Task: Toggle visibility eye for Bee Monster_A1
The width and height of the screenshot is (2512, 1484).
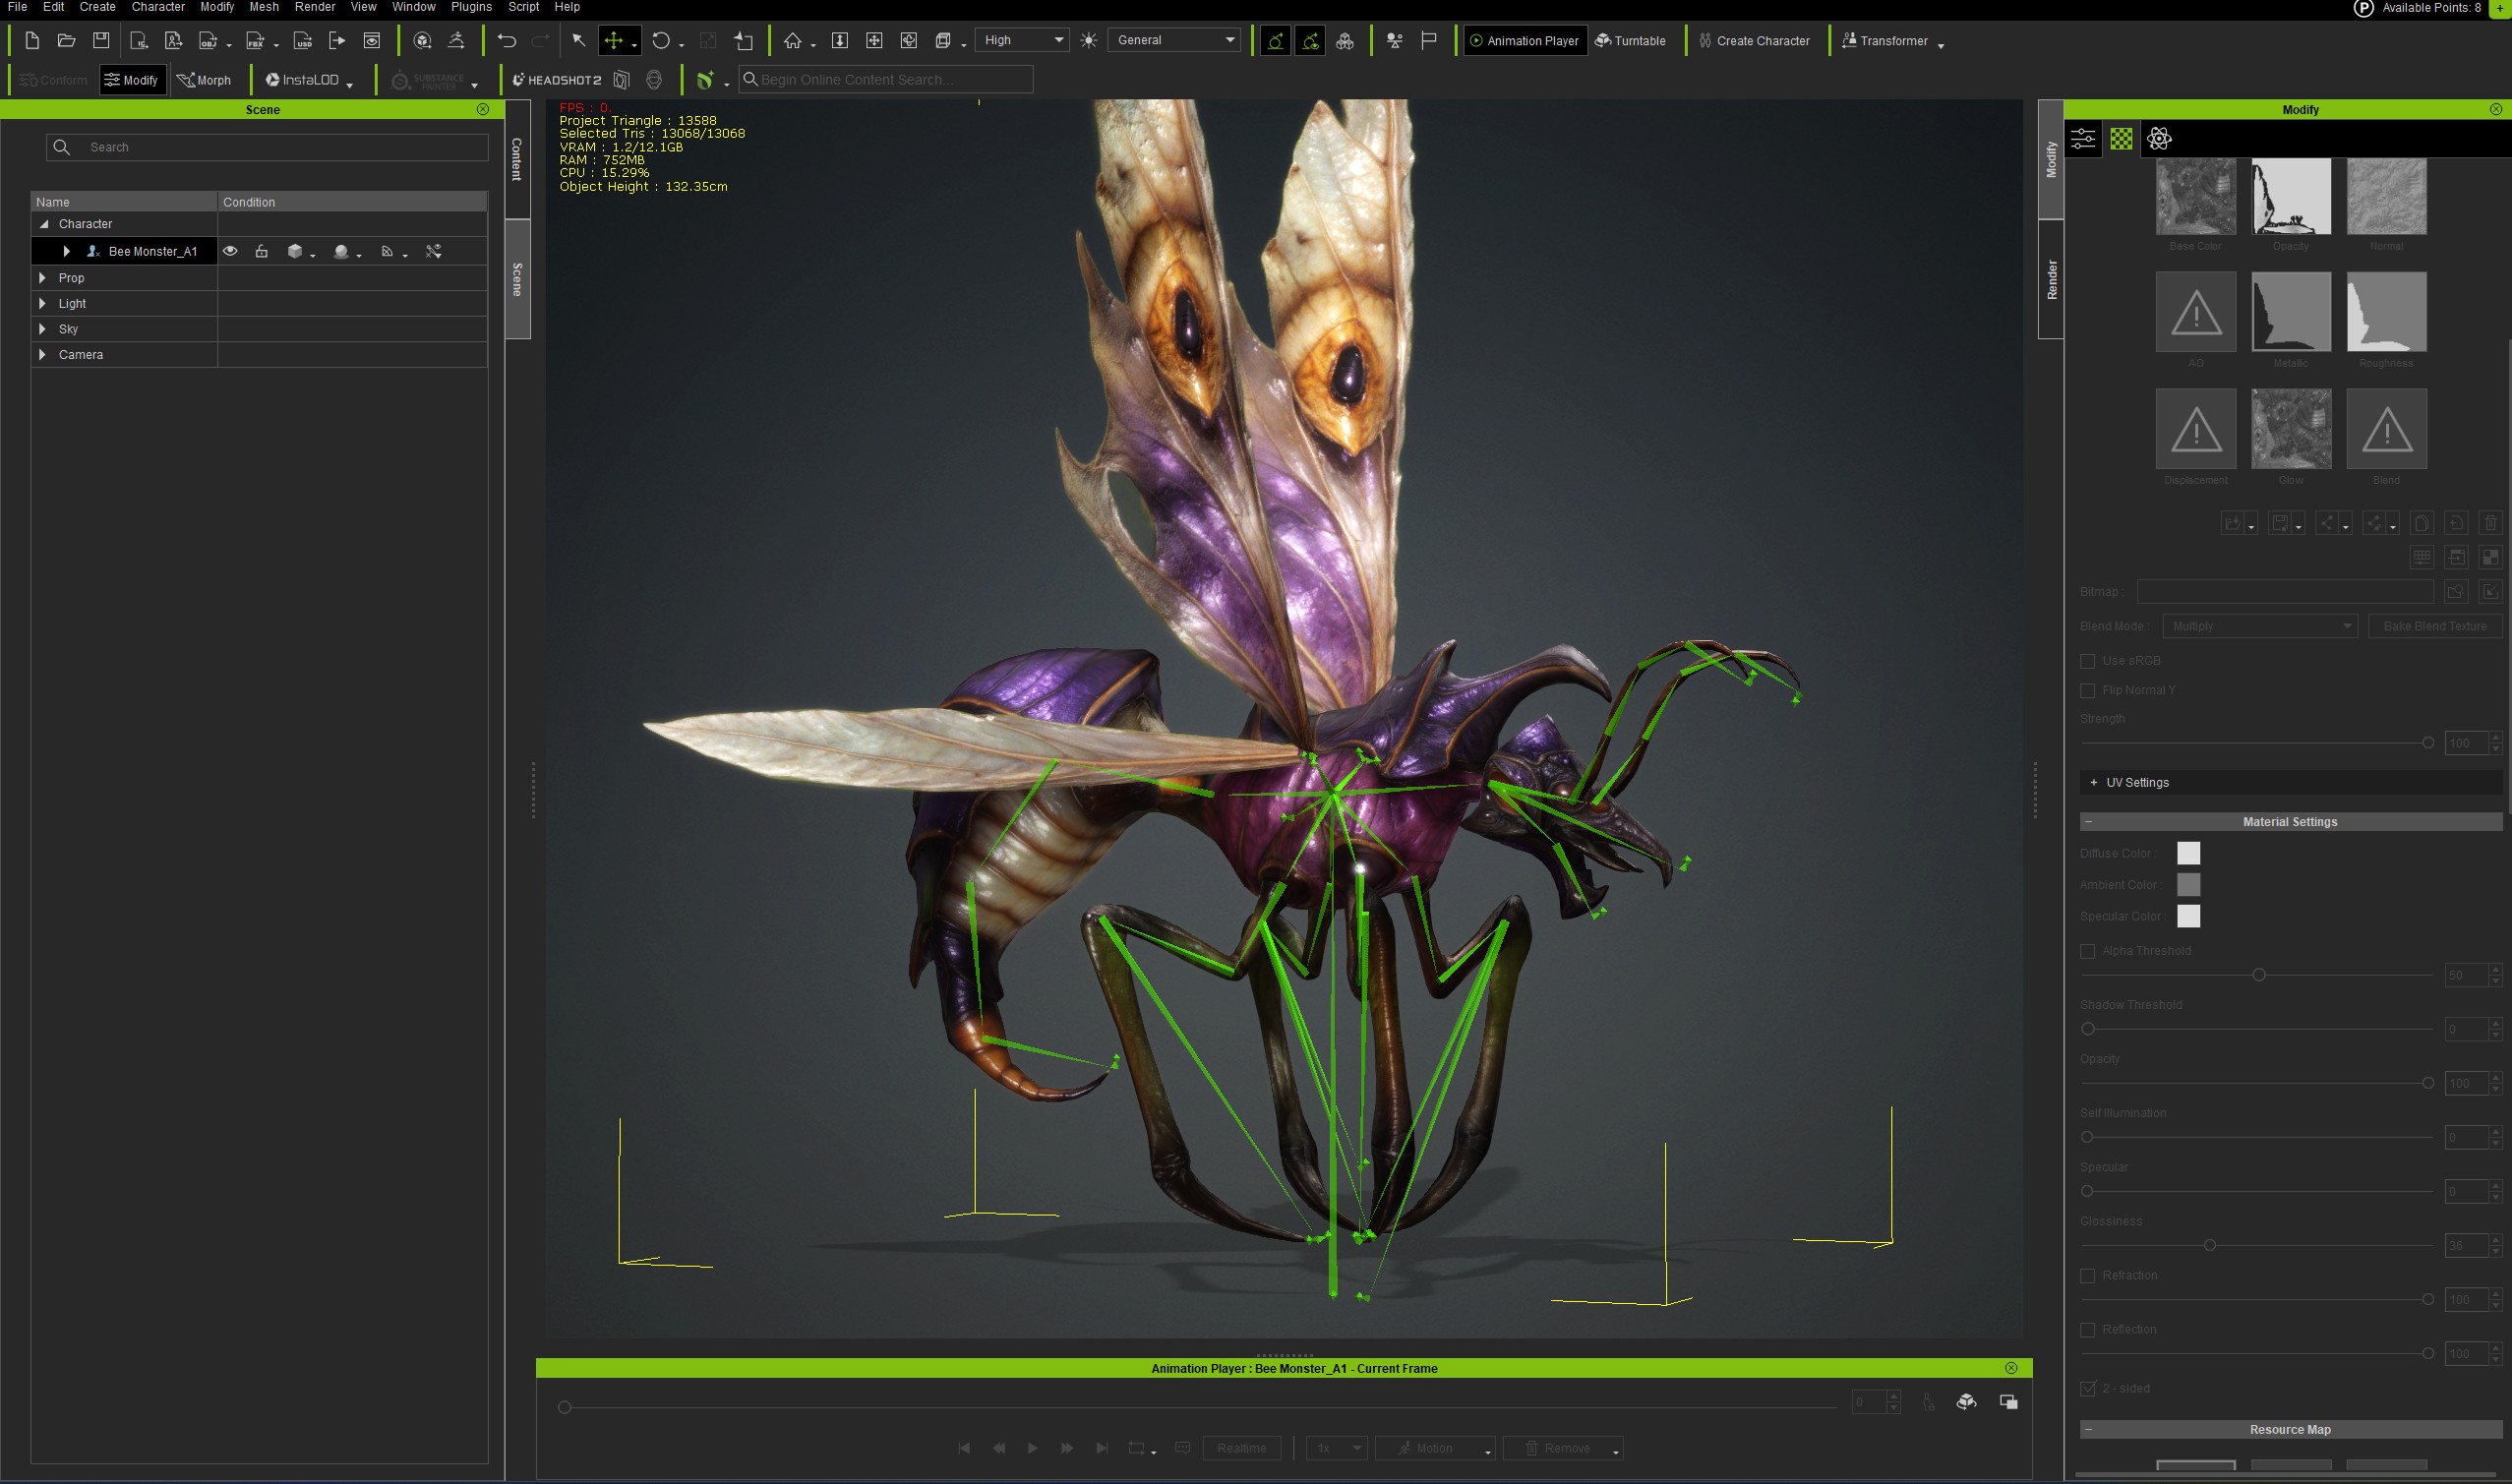Action: point(230,251)
